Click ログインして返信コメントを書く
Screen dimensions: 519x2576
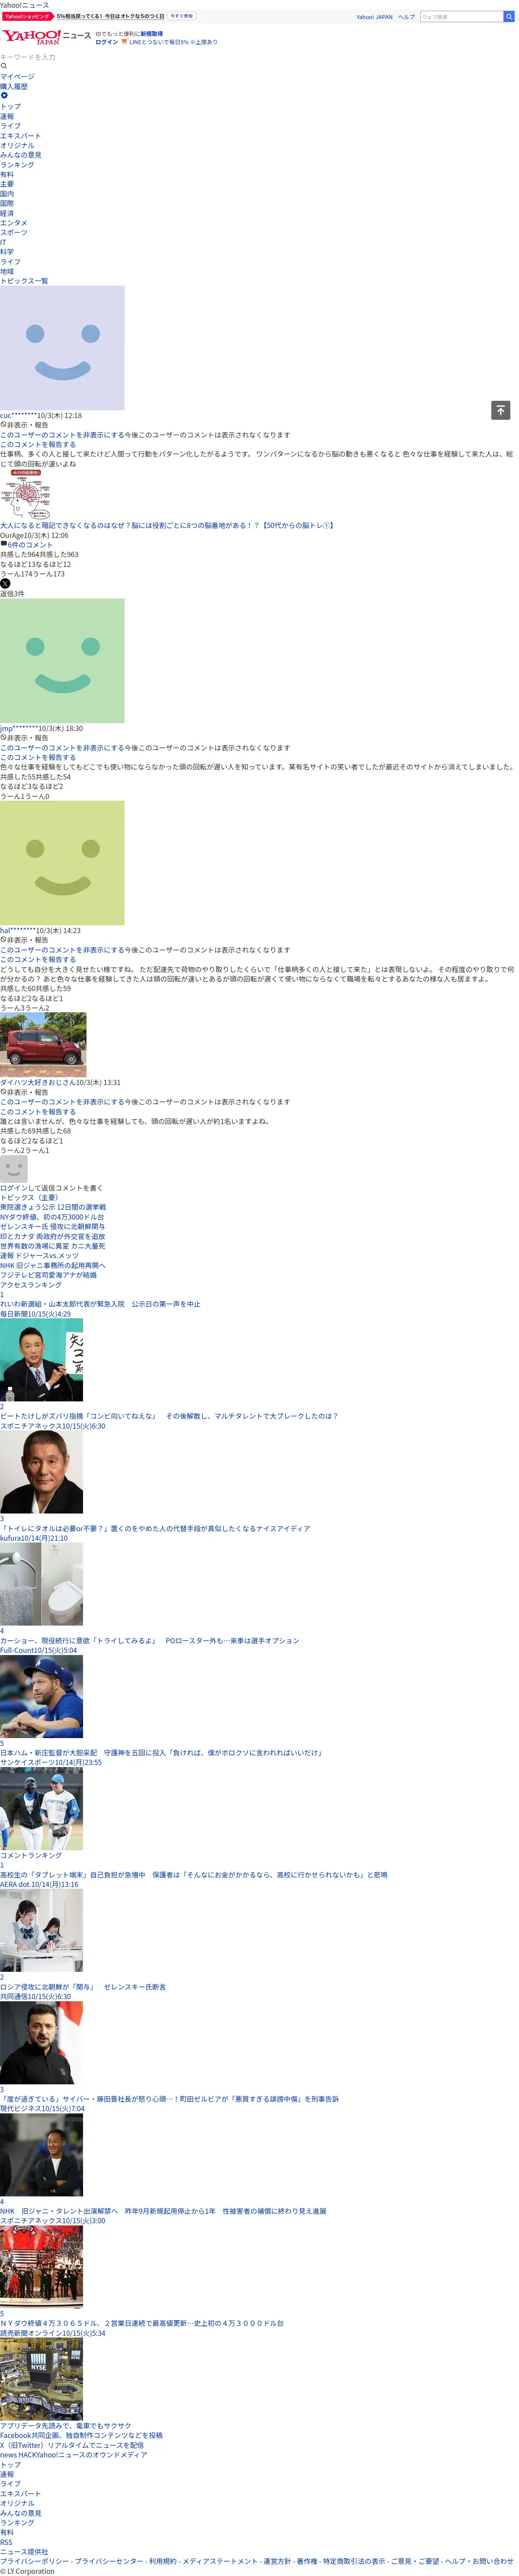(x=52, y=1188)
